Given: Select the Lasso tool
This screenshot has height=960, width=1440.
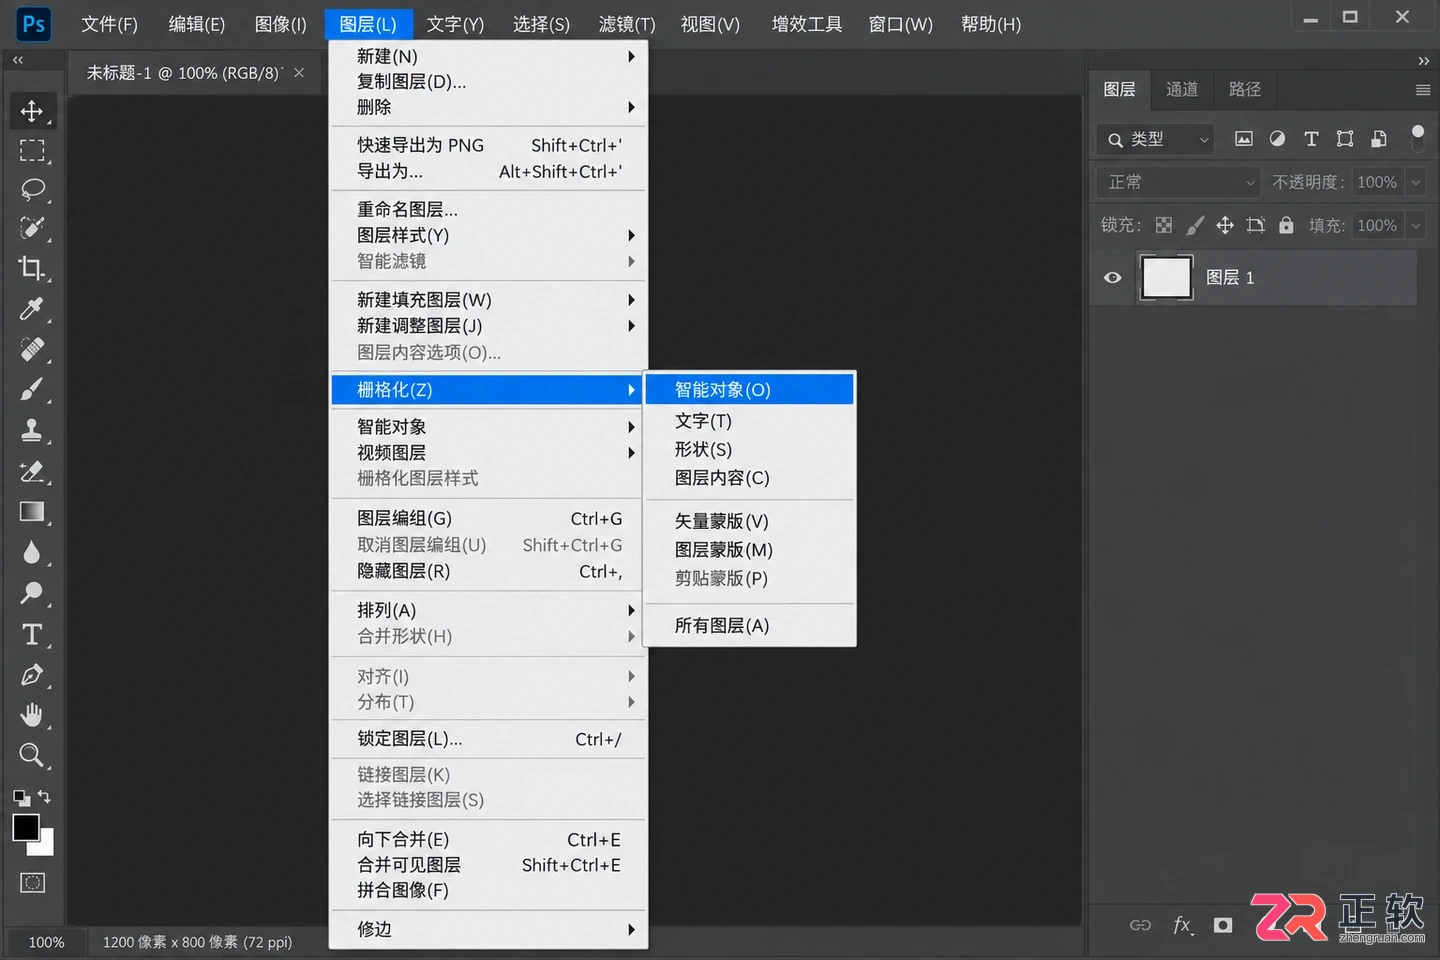Looking at the screenshot, I should pyautogui.click(x=32, y=190).
